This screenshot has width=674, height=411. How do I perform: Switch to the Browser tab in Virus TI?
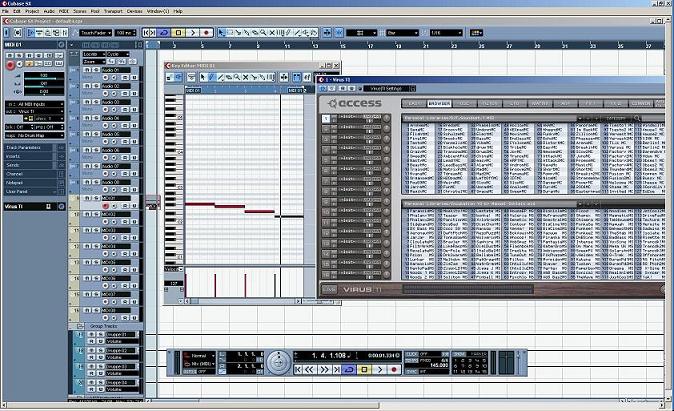(x=439, y=104)
